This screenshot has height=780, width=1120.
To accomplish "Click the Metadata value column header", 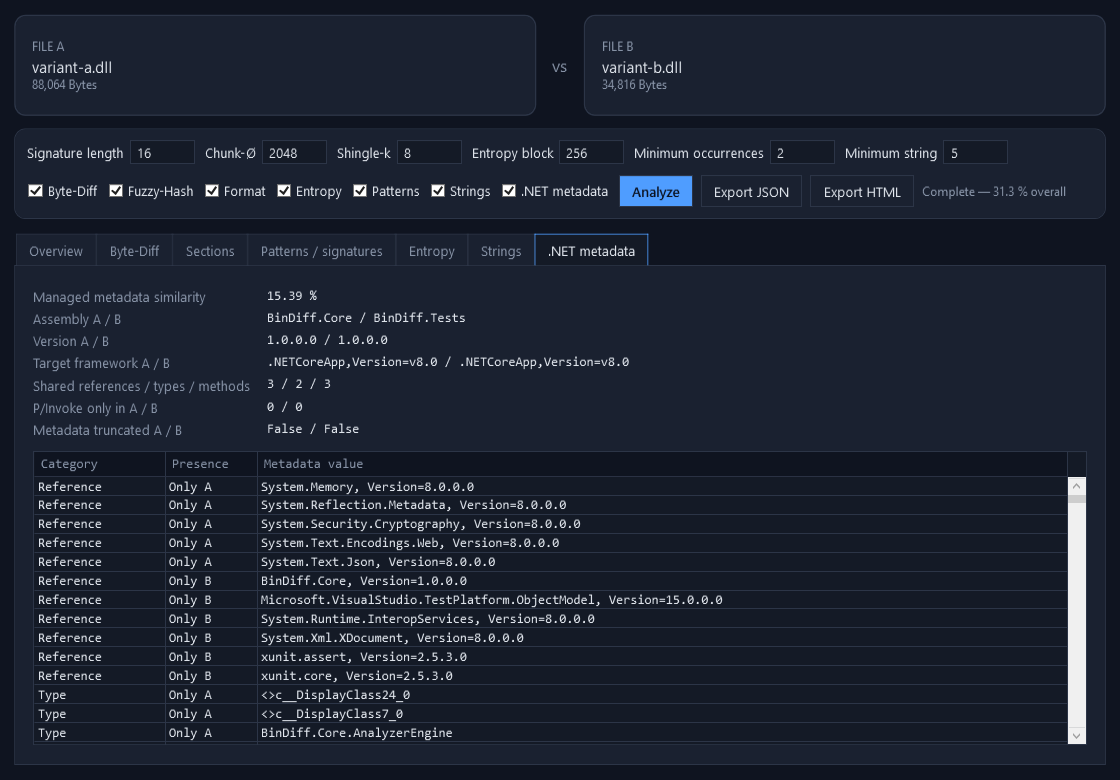I will [x=662, y=464].
